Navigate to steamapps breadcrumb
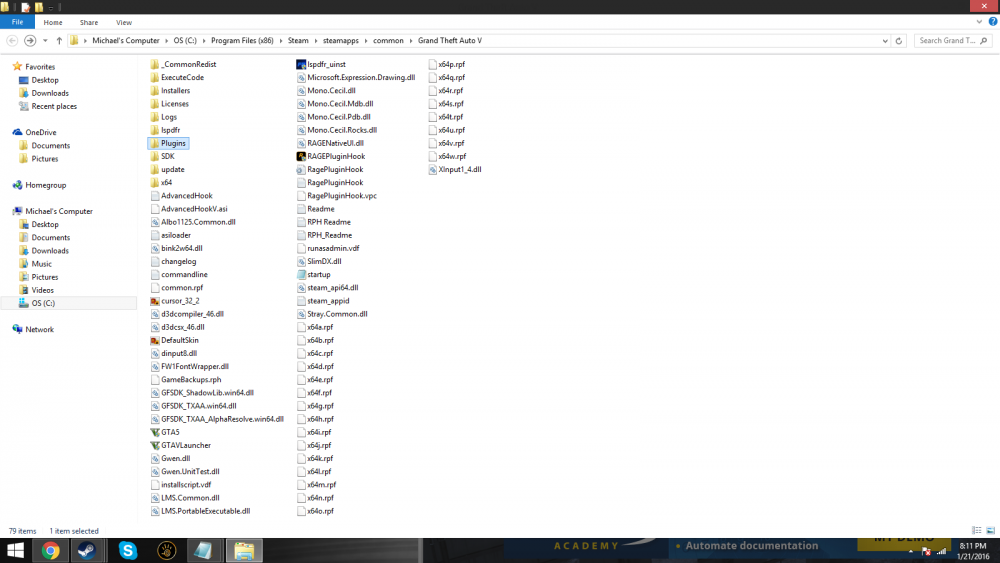The image size is (1000, 563). tap(341, 41)
